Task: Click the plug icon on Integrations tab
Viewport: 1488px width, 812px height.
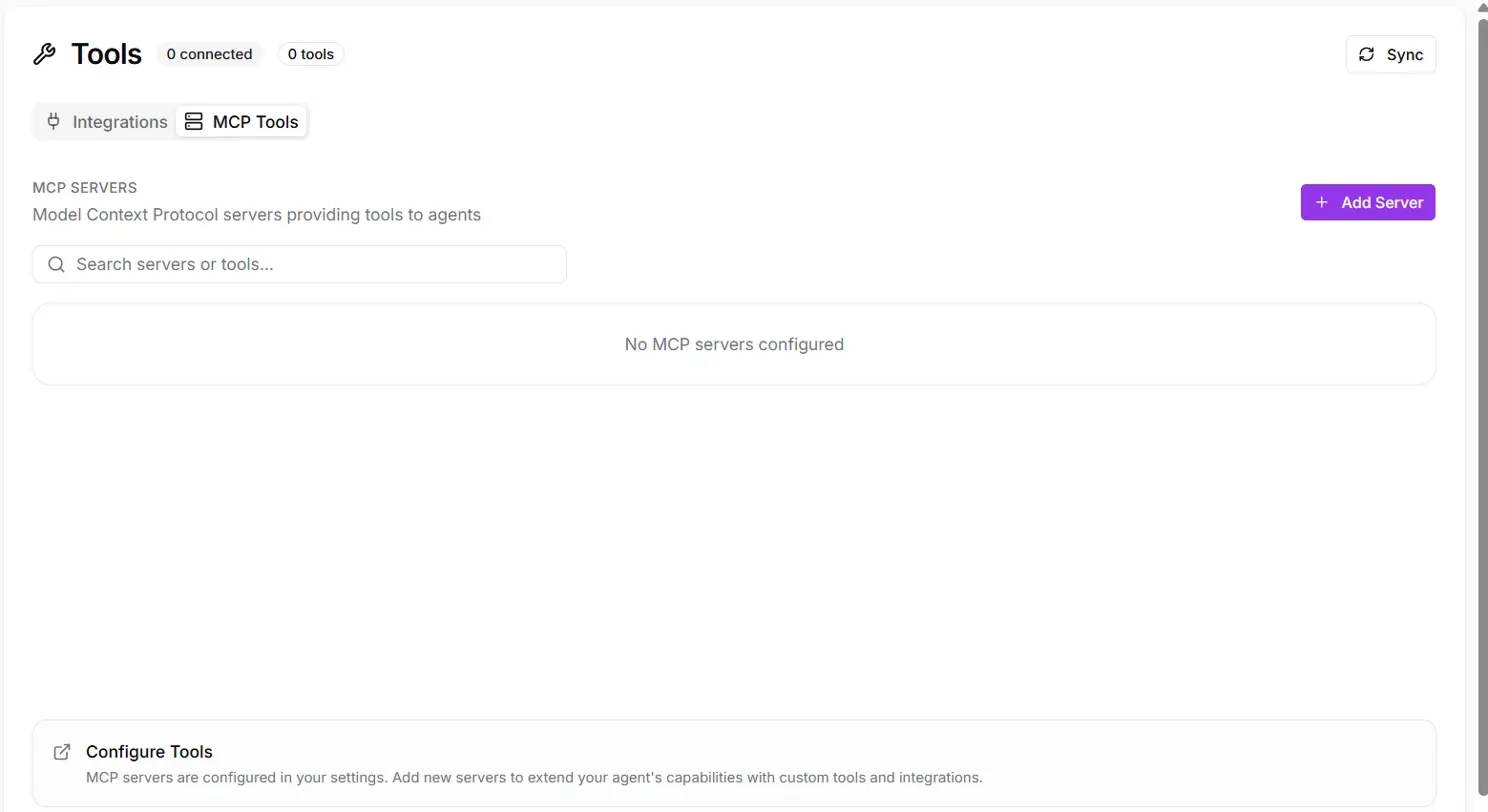Action: pyautogui.click(x=54, y=122)
